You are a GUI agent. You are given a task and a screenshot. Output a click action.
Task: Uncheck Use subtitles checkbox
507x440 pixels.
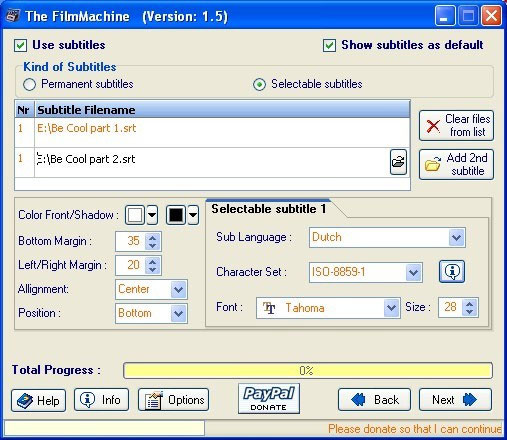[20, 45]
